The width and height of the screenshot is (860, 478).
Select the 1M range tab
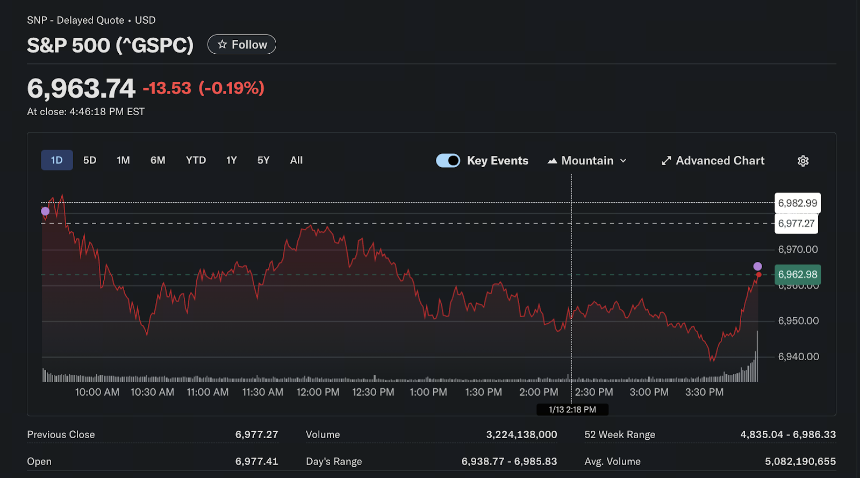click(x=123, y=160)
